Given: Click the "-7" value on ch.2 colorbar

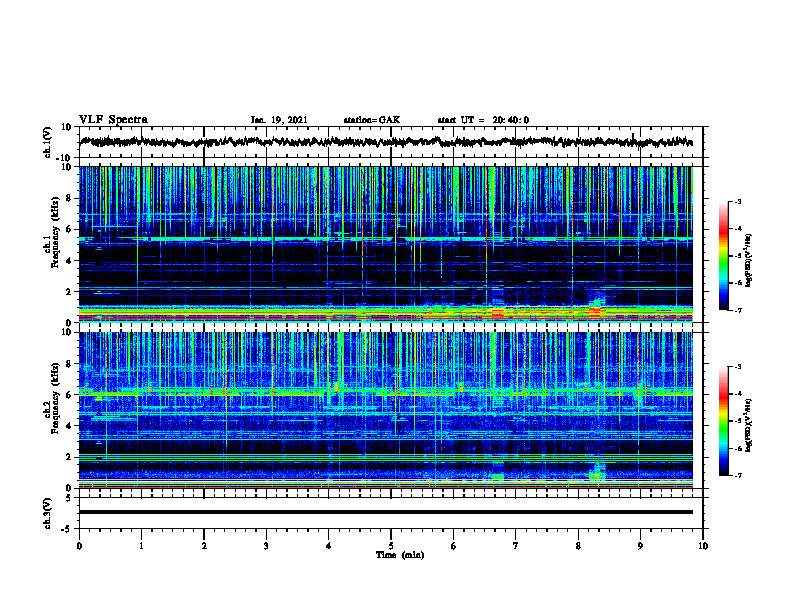Looking at the screenshot, I should (x=737, y=476).
